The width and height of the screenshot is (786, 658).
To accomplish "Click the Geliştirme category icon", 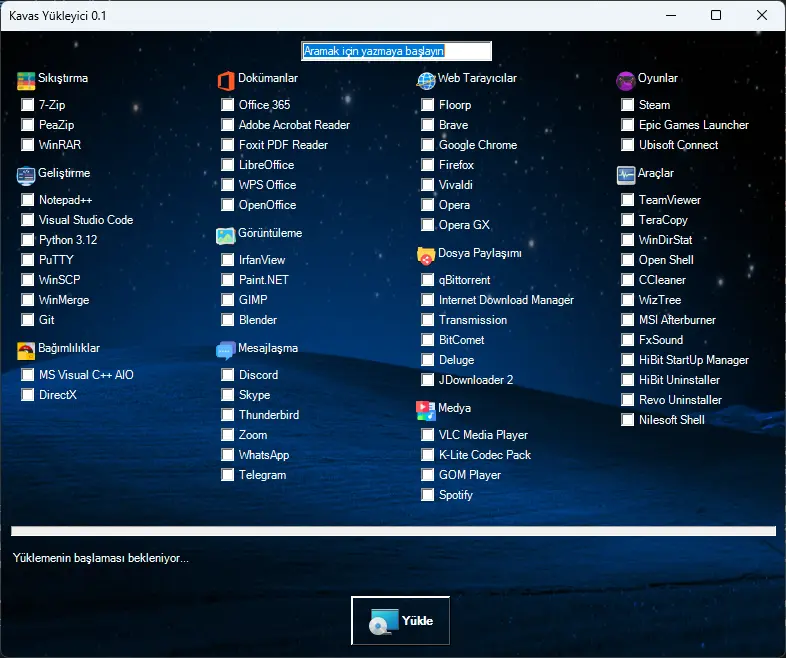I will 26,175.
